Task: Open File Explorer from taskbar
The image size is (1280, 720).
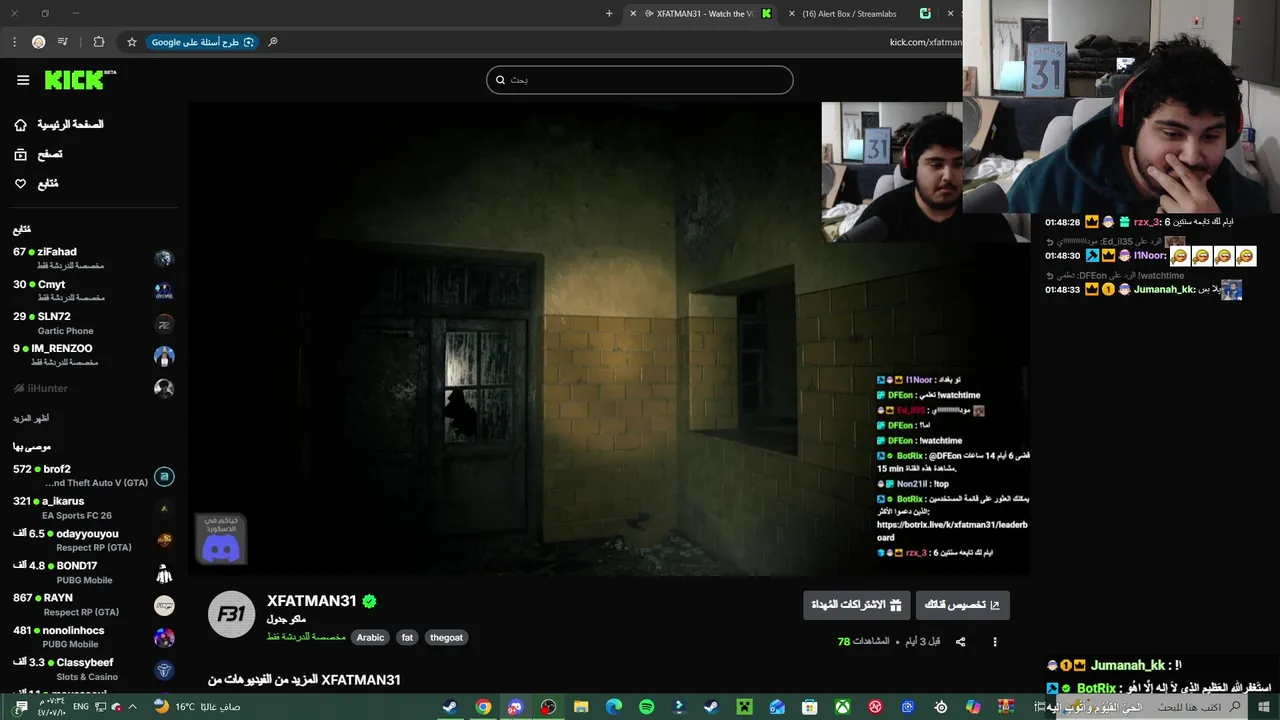Action: pyautogui.click(x=581, y=707)
